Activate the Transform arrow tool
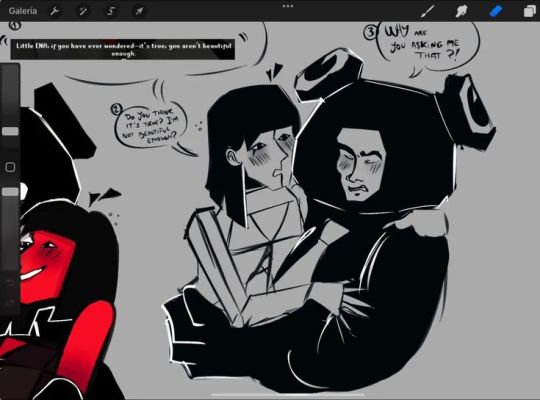 [139, 11]
